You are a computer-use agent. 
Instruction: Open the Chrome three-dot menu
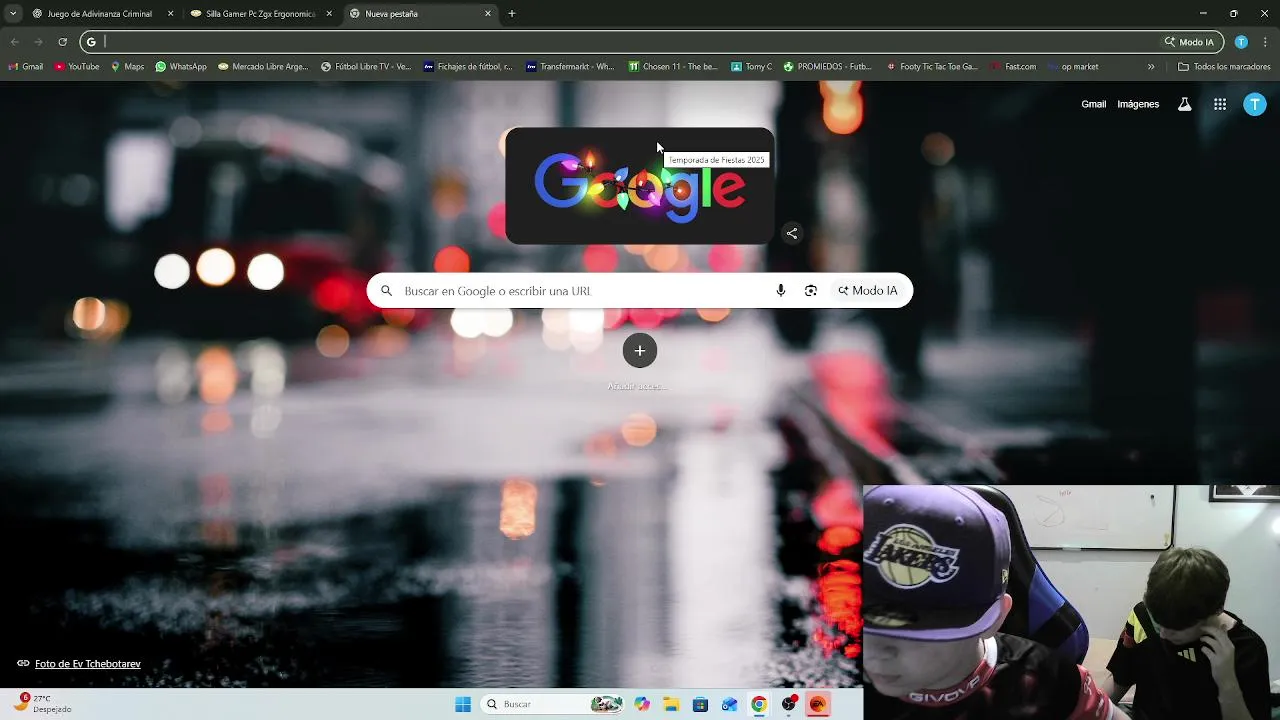1266,42
